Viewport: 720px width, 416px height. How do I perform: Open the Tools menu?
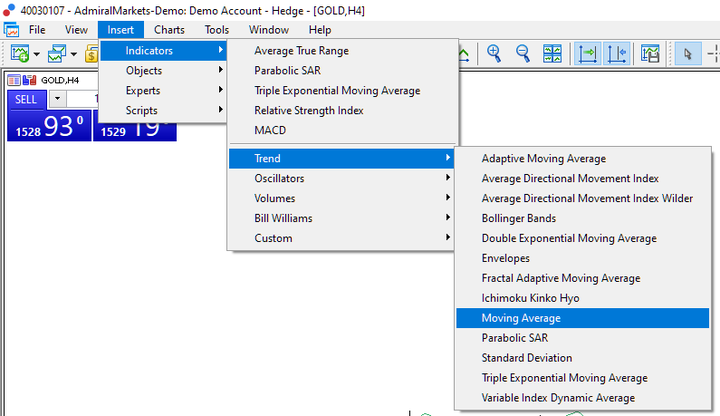click(217, 30)
